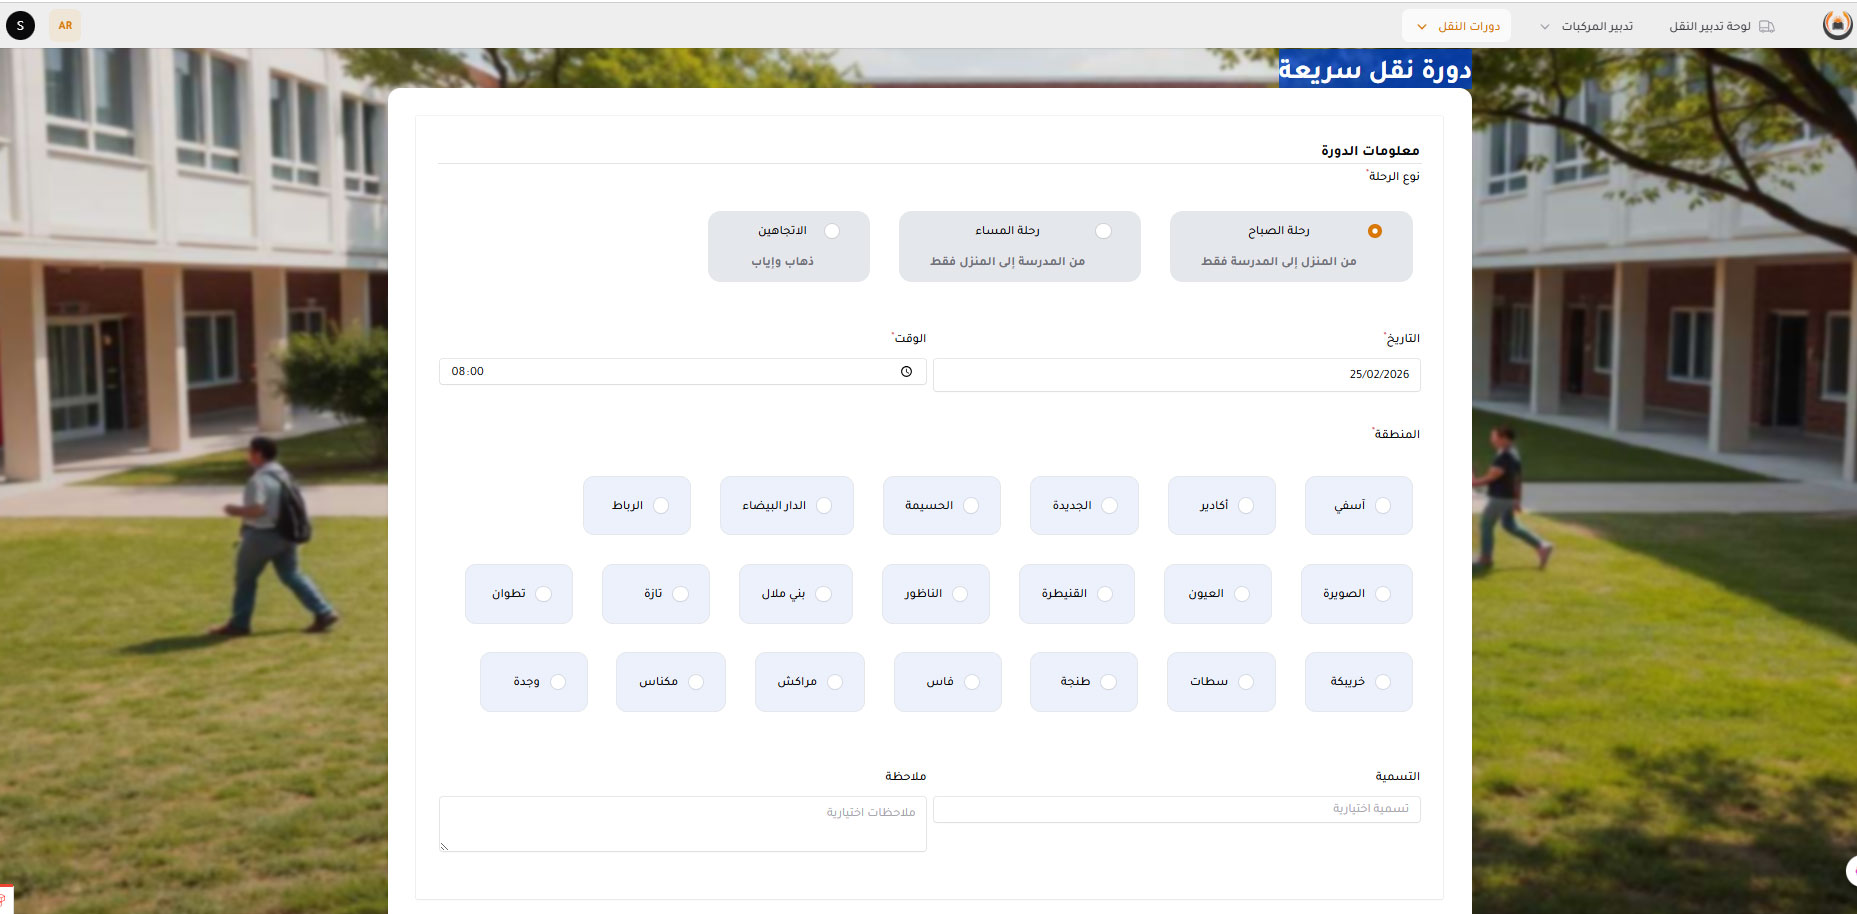This screenshot has width=1857, height=914.
Task: Open the S user avatar
Action: 20,25
